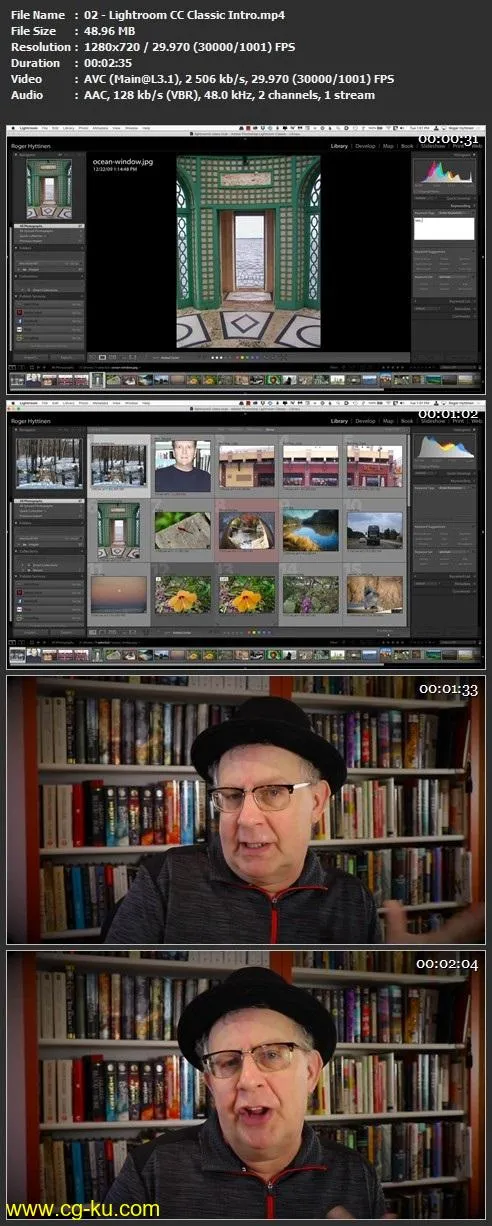Viewport: 492px width, 1226px height.
Task: Click the large ocean-window photo in loupe view
Action: click(249, 251)
